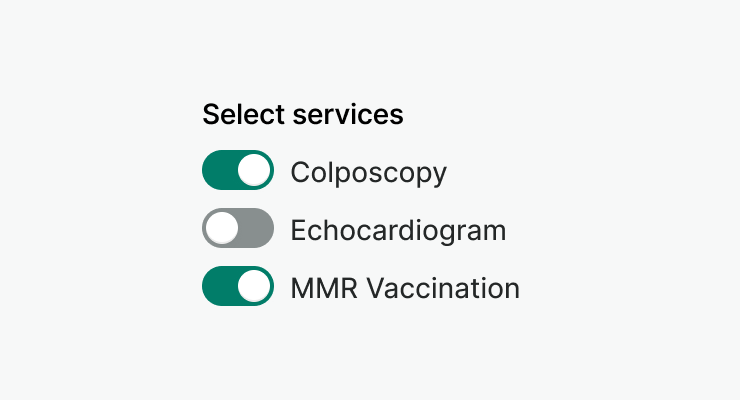Image resolution: width=740 pixels, height=400 pixels.
Task: Turn off the Colposcopy toggle
Action: pos(238,171)
